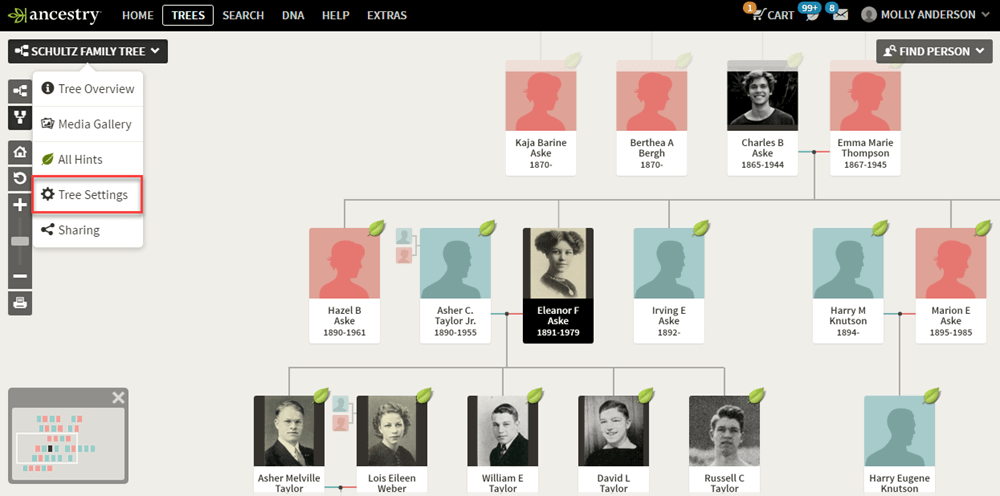Click the print tree icon
This screenshot has height=496, width=1000.
(20, 302)
